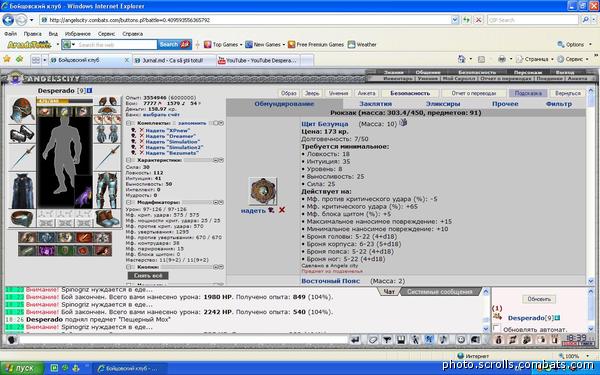This screenshot has width=600, height=375.
Task: Select the Щит Безумца shield thumbnail
Action: coord(262,191)
